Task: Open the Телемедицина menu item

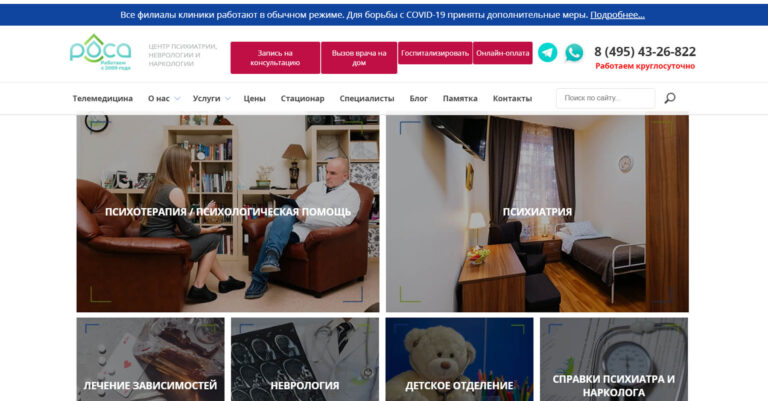Action: 102,98
